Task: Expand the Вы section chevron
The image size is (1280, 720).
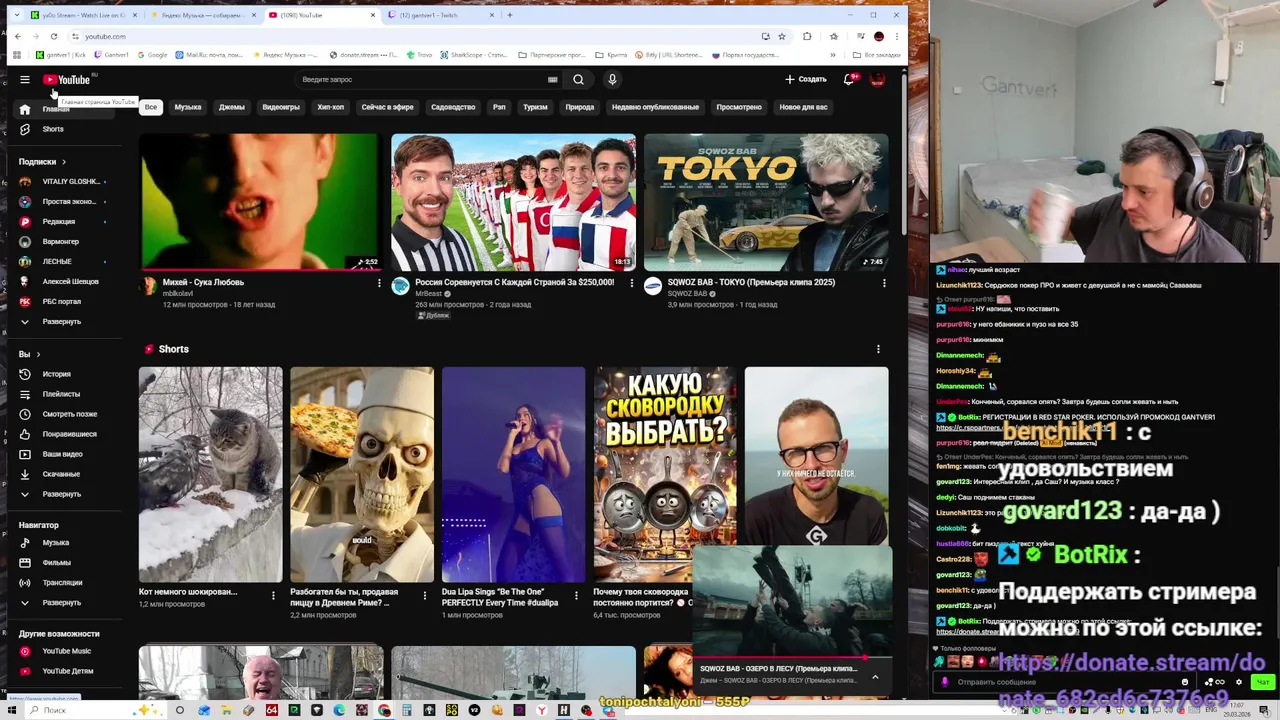Action: [38, 354]
